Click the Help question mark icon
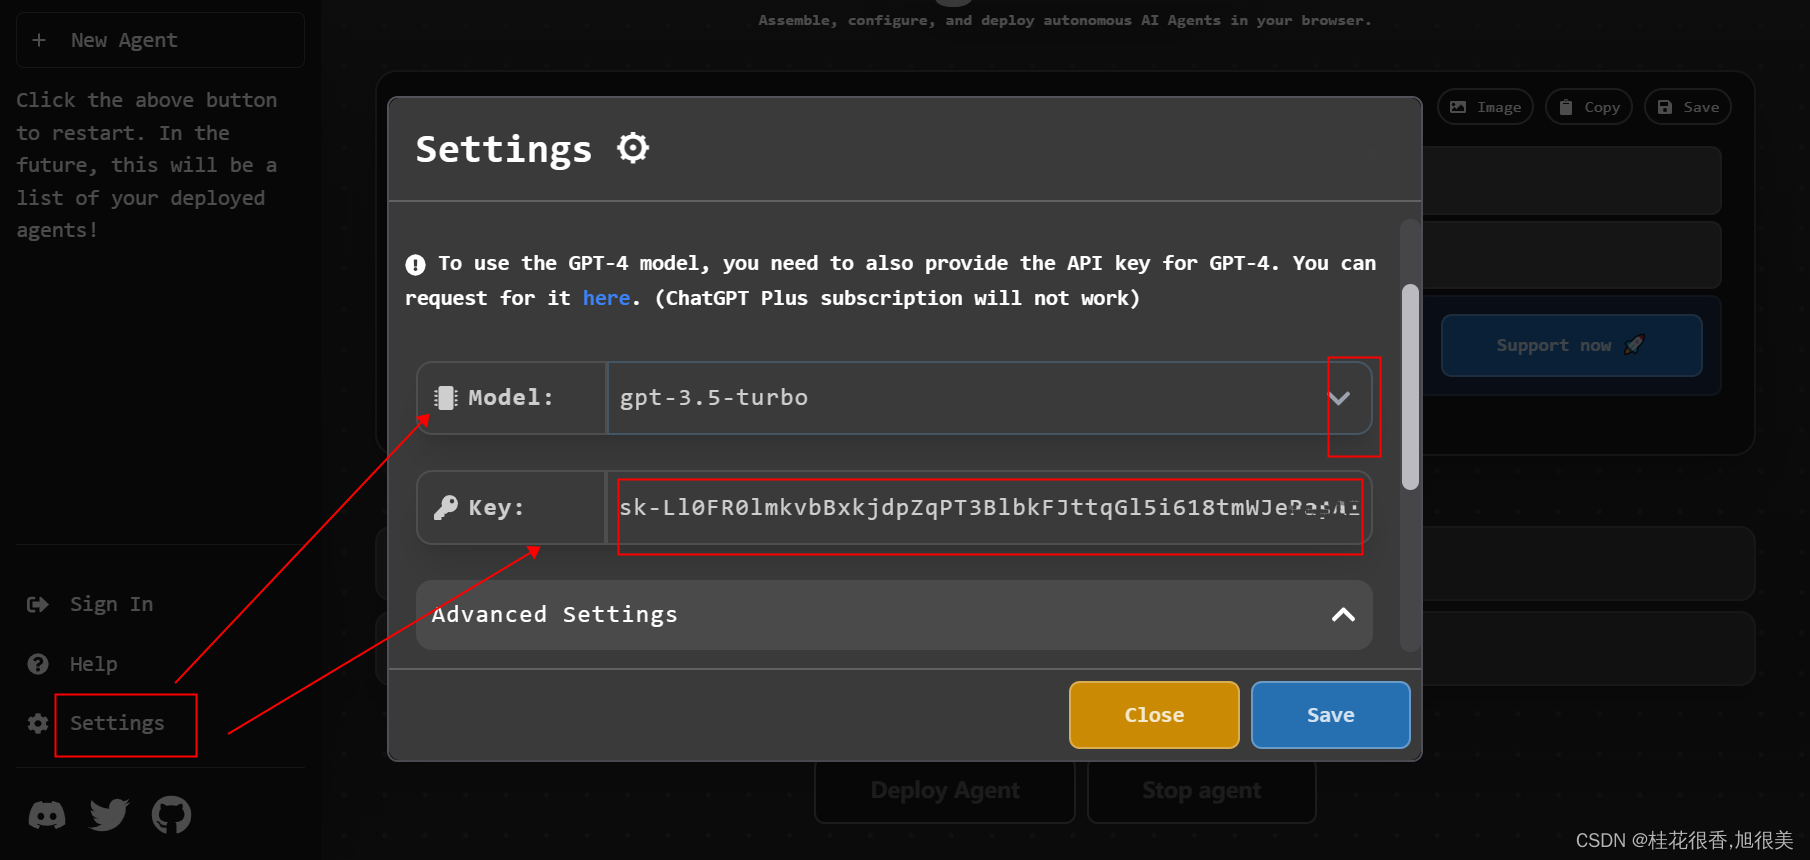 (x=38, y=664)
